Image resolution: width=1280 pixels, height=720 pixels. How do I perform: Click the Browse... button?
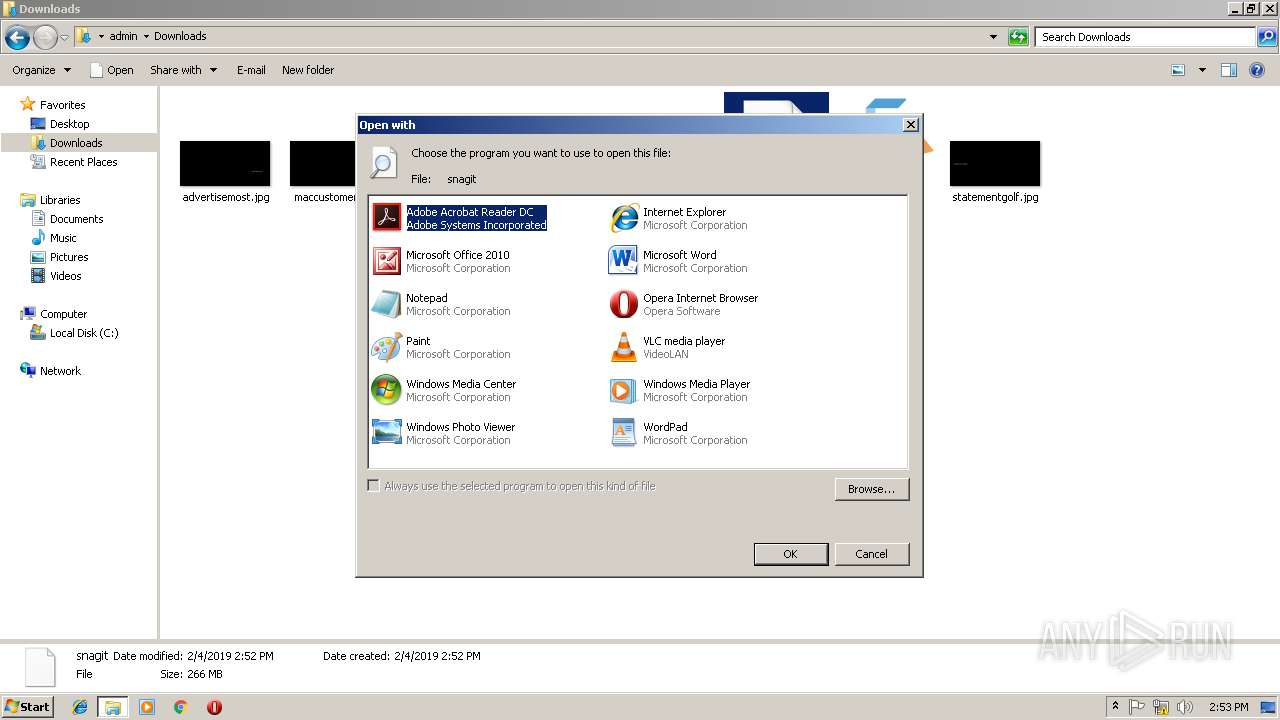pyautogui.click(x=871, y=489)
